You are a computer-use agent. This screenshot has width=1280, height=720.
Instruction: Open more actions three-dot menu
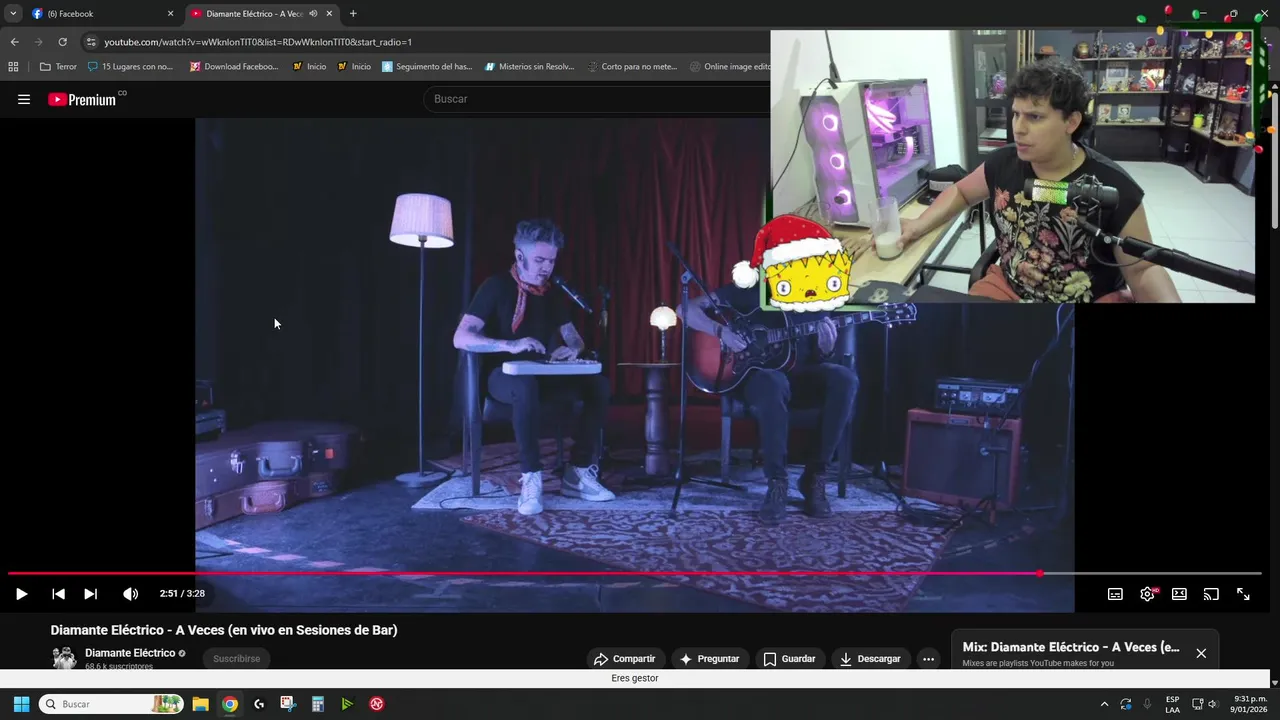(x=928, y=659)
